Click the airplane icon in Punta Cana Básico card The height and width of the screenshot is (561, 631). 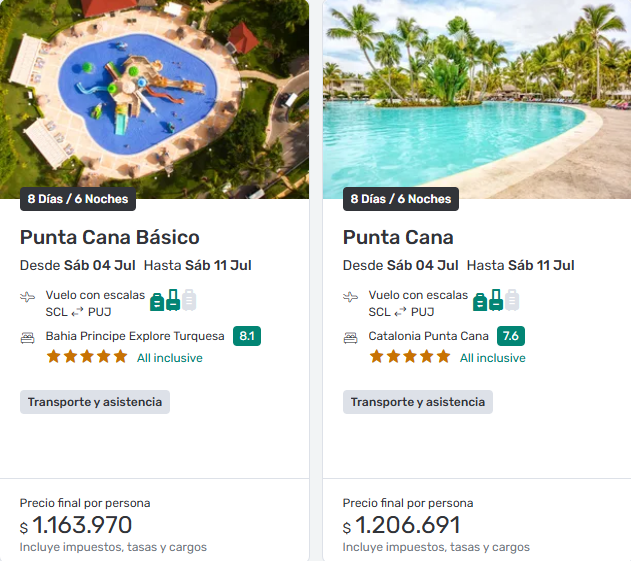(27, 297)
